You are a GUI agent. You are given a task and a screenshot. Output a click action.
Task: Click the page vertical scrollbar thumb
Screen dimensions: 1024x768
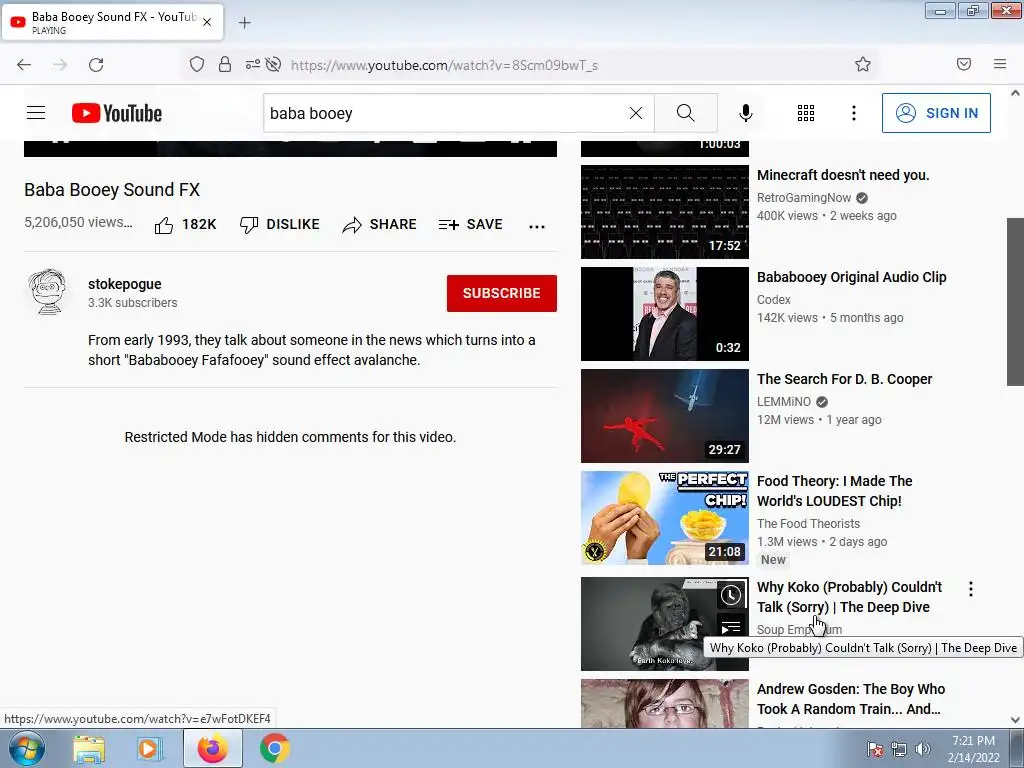[x=1015, y=302]
